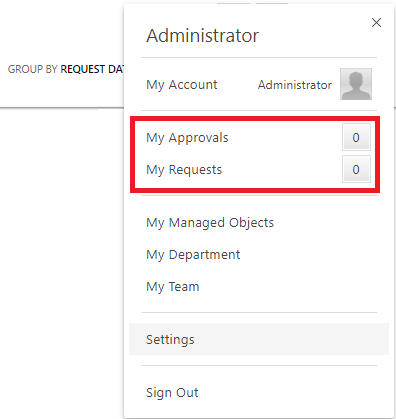The width and height of the screenshot is (396, 419).
Task: Click the Administrator username beside the avatar
Action: pyautogui.click(x=295, y=85)
